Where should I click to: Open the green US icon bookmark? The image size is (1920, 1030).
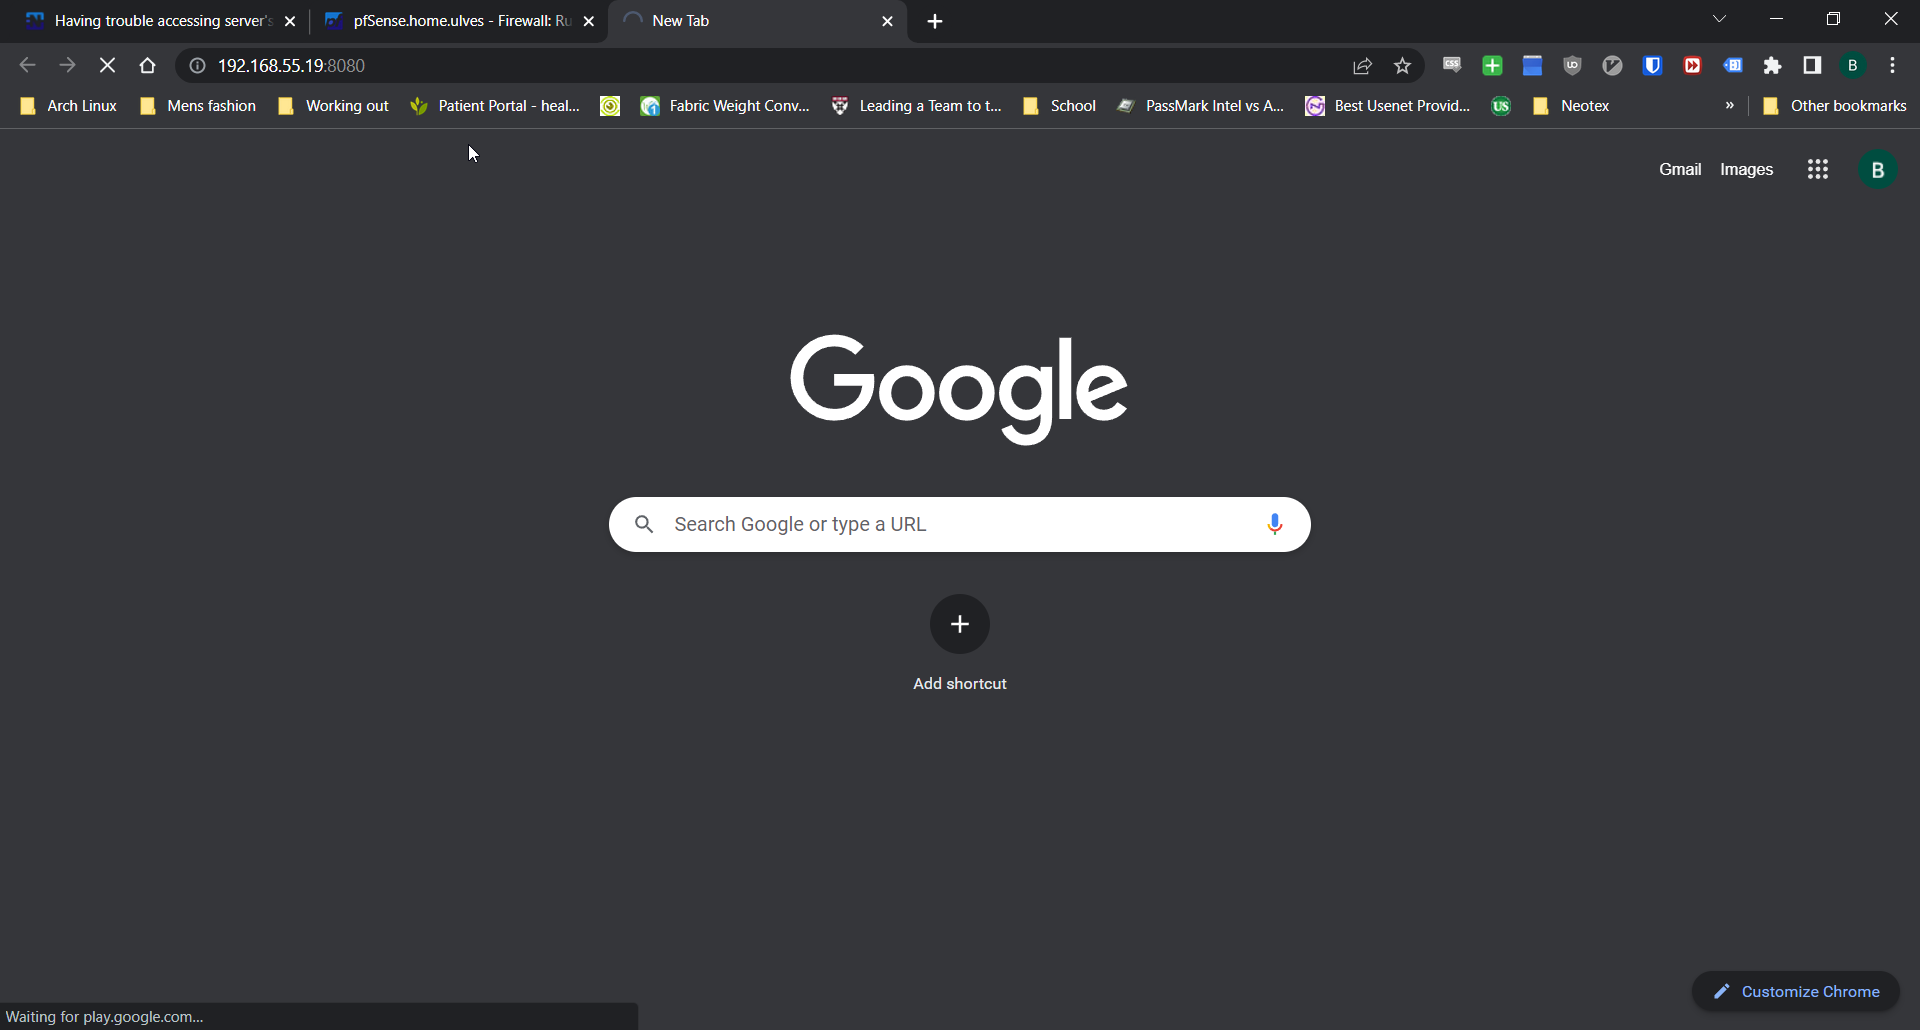tap(1501, 106)
